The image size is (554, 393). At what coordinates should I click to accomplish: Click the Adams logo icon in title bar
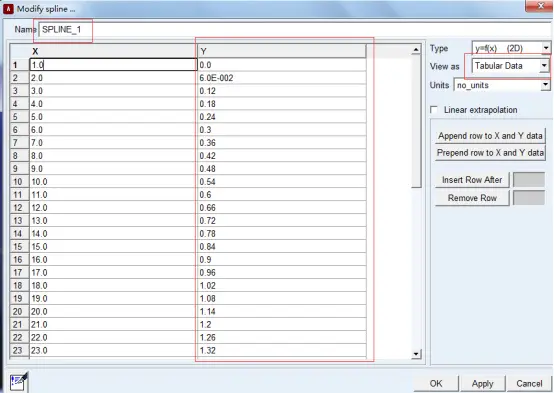coord(8,8)
